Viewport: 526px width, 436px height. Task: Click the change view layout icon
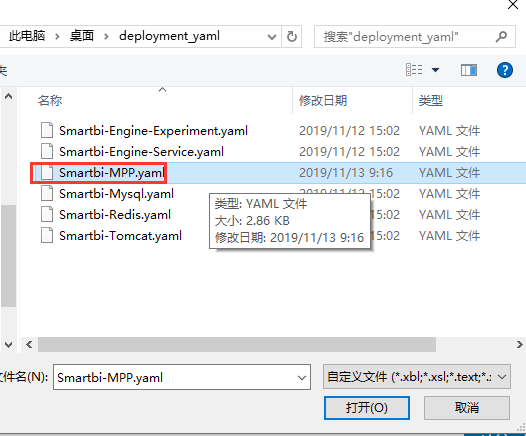pyautogui.click(x=414, y=70)
